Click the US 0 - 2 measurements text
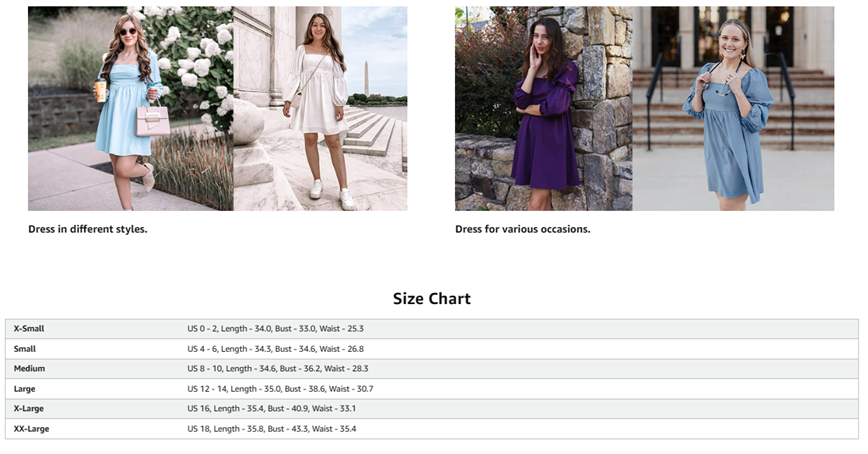The width and height of the screenshot is (868, 454). point(275,329)
